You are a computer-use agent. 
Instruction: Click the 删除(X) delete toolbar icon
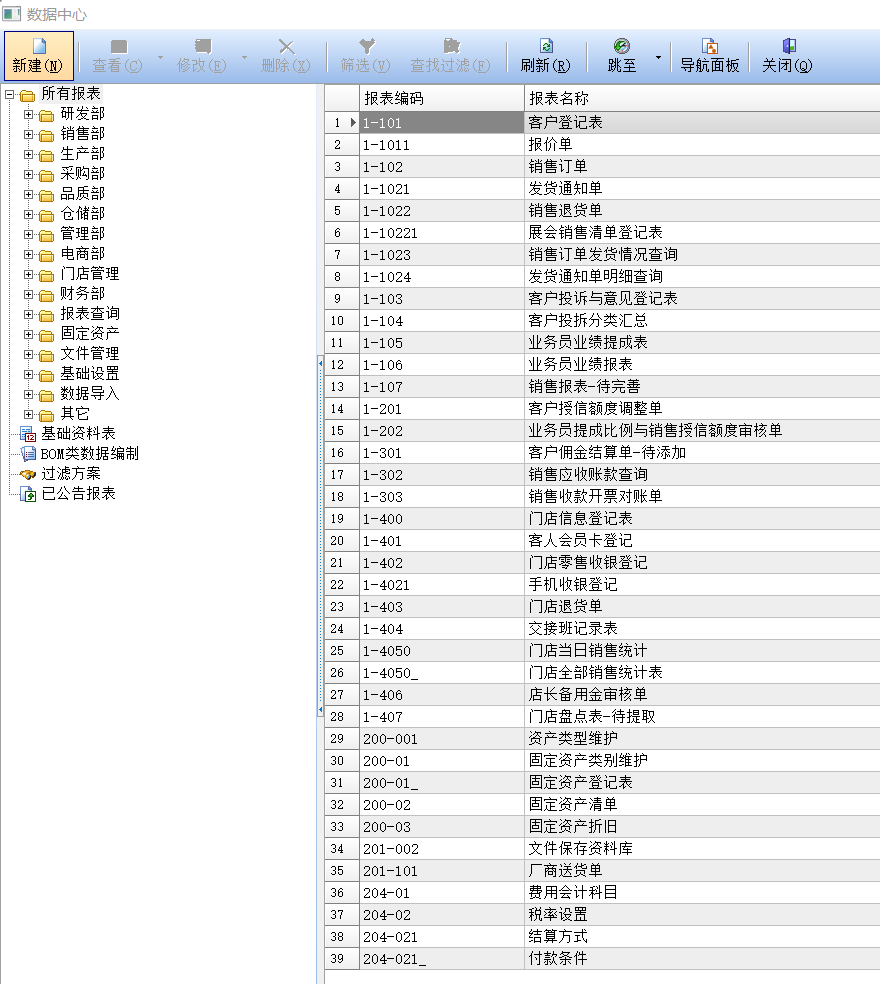click(286, 46)
